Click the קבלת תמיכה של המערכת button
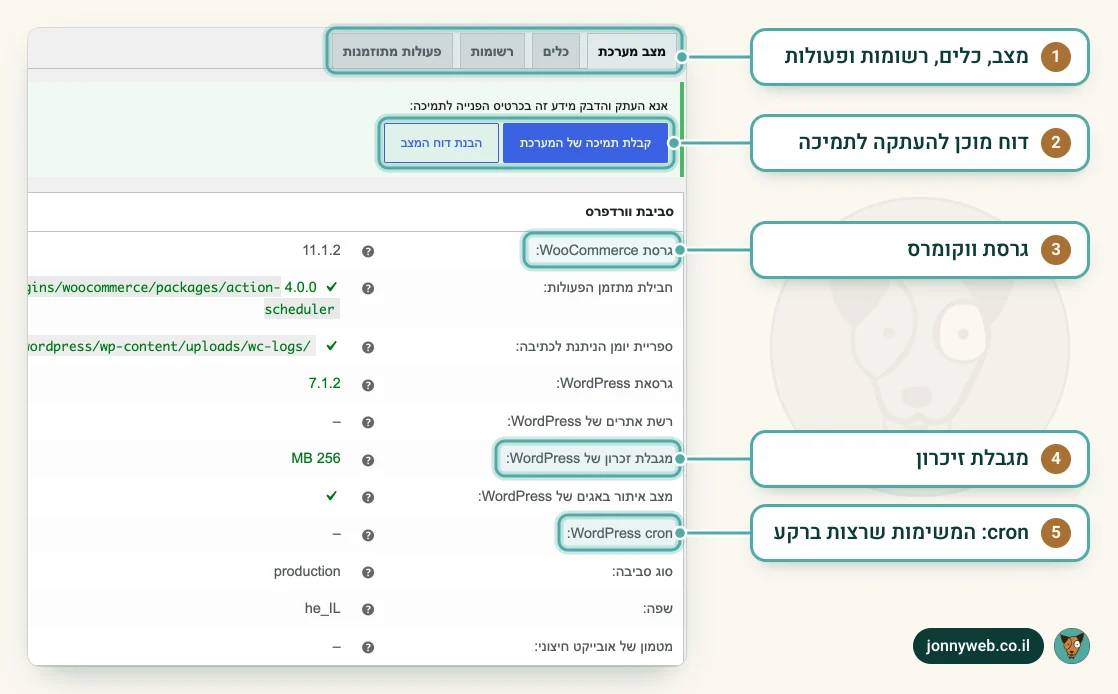 point(585,143)
